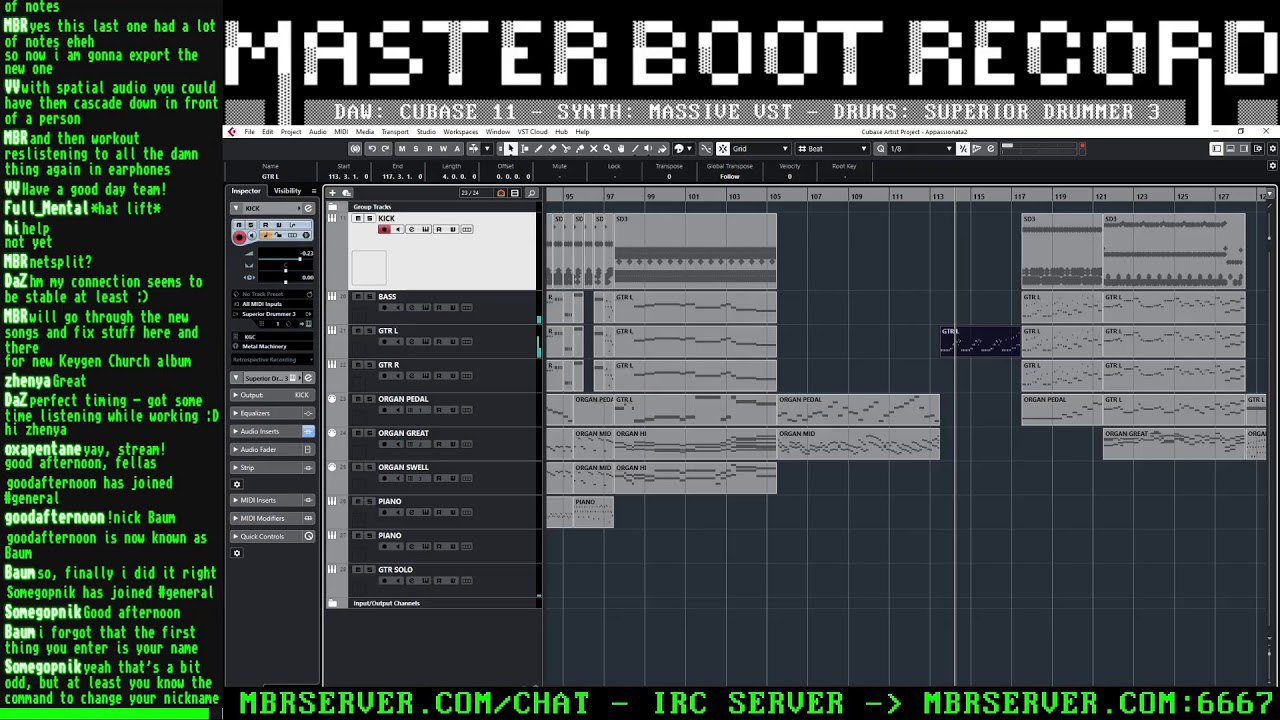Click ruler at bar 109
1280x720 pixels.
(x=856, y=196)
